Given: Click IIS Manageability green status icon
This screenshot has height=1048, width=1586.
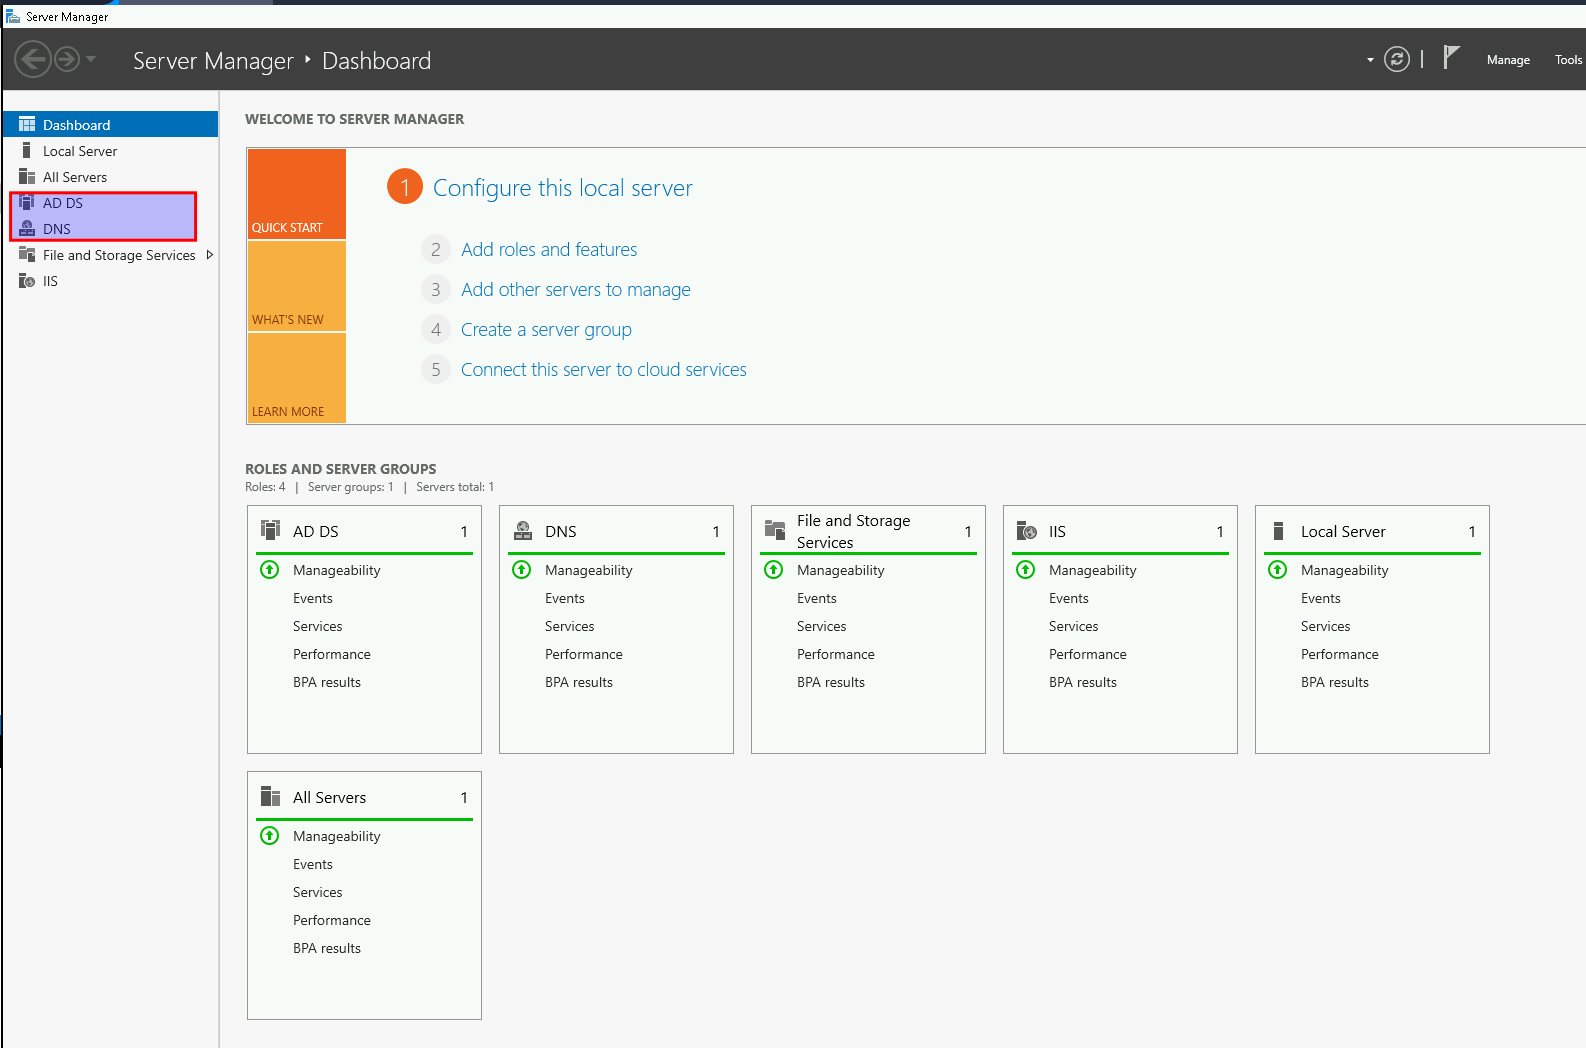Looking at the screenshot, I should [x=1026, y=569].
